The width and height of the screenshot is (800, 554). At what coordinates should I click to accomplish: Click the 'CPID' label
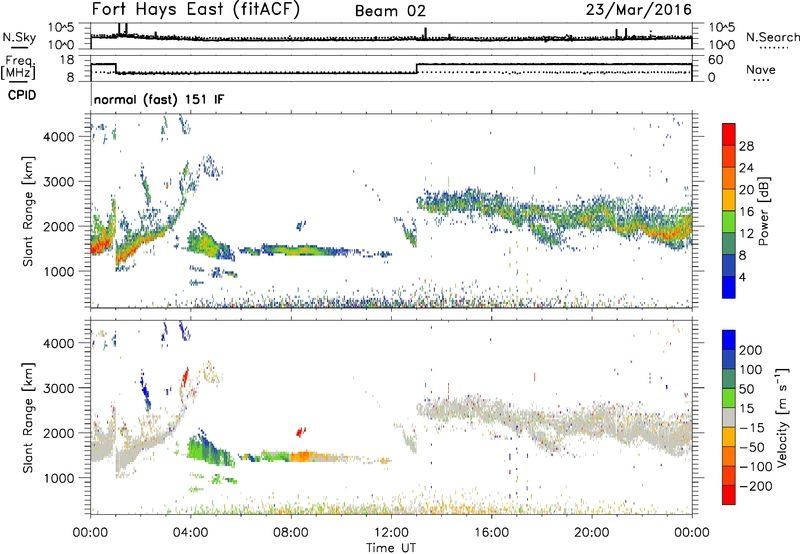coord(22,95)
